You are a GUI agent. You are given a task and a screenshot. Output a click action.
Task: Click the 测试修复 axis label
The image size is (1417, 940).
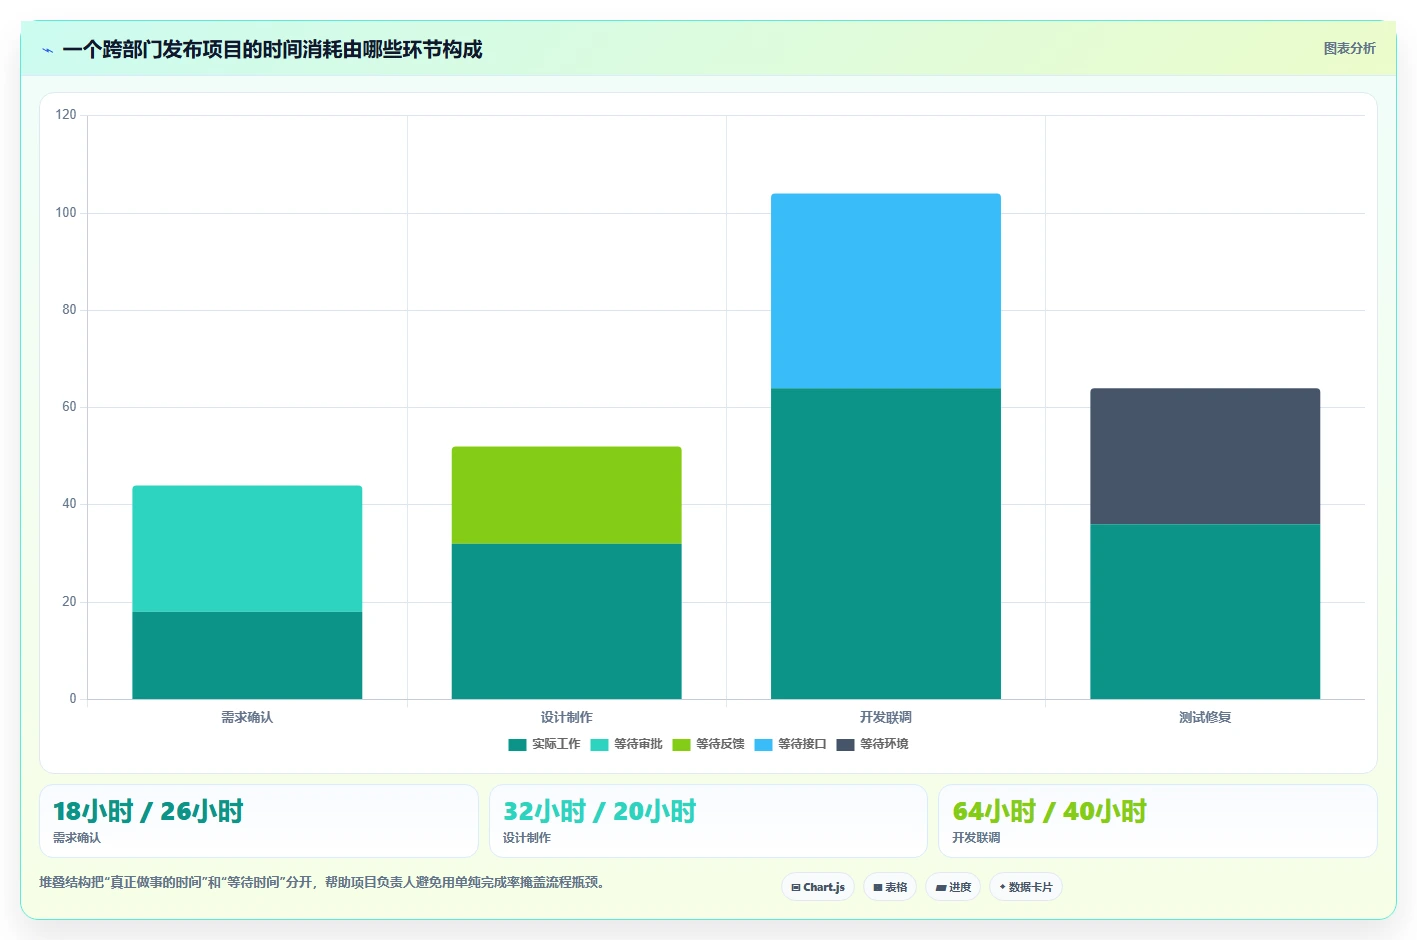(1205, 717)
